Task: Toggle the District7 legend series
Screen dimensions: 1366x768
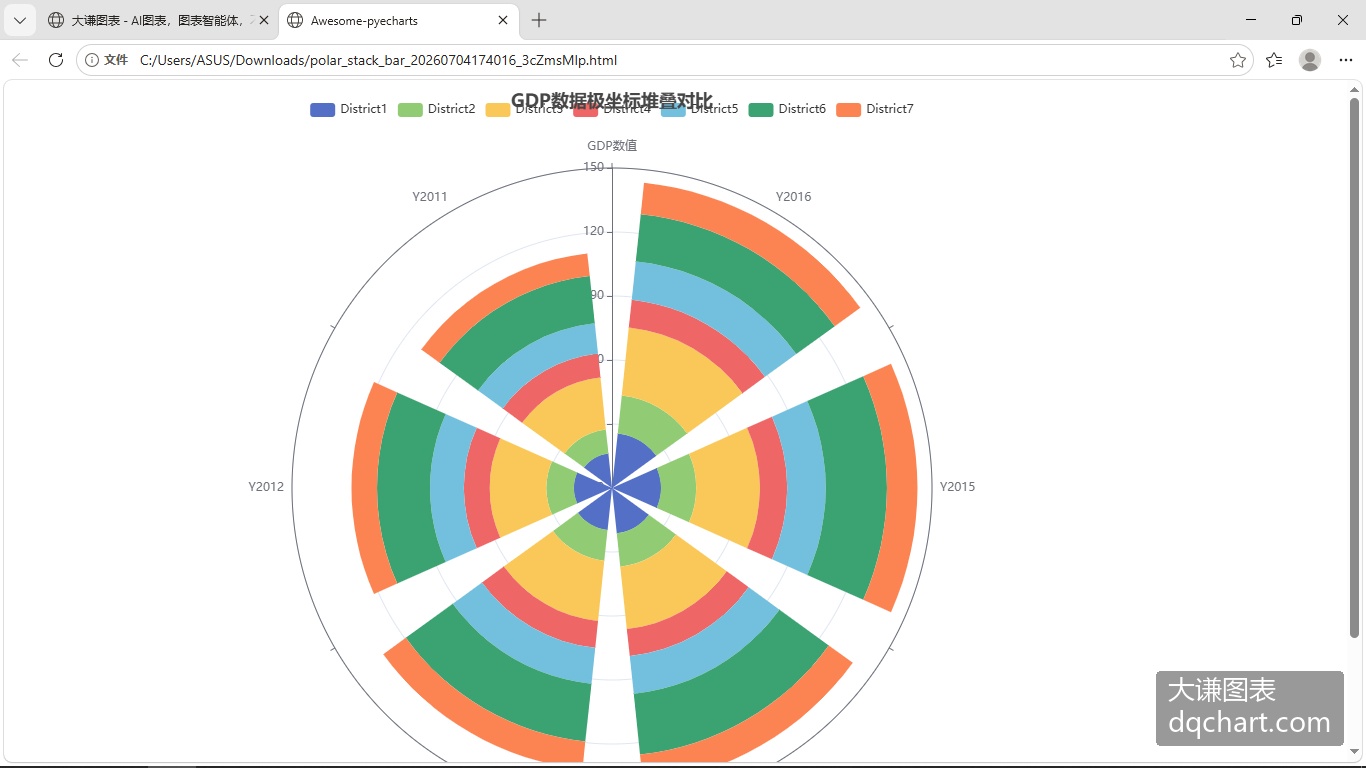Action: pos(875,109)
